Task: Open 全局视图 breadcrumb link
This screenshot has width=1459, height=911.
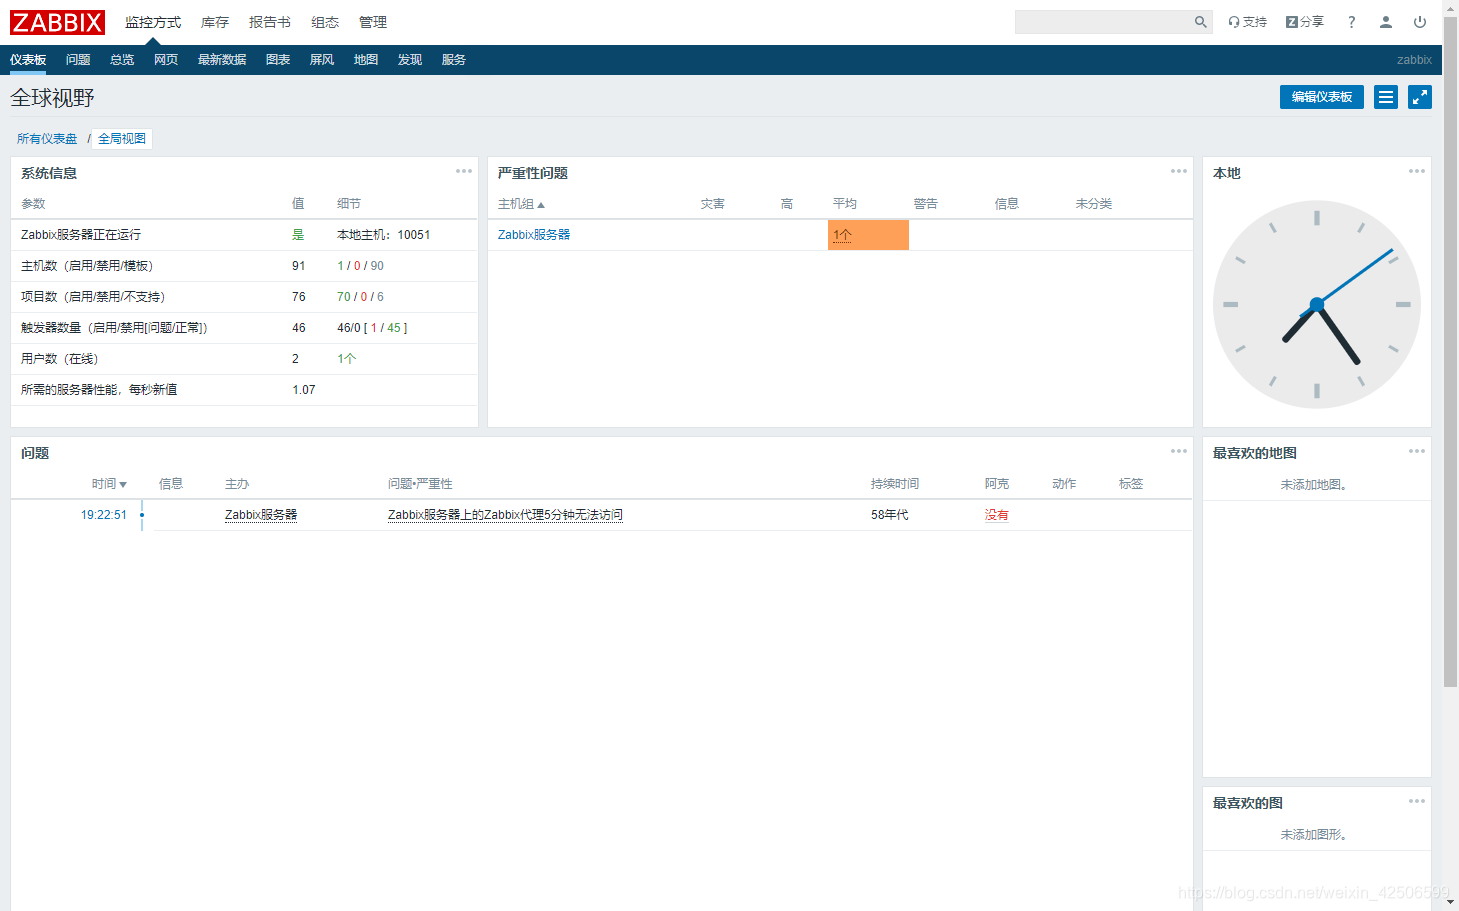Action: 122,139
